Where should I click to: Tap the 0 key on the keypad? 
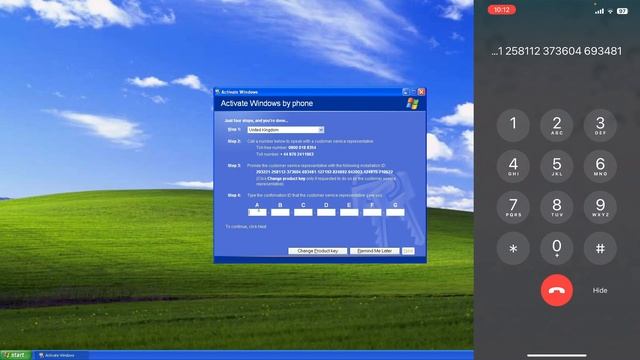[557, 248]
